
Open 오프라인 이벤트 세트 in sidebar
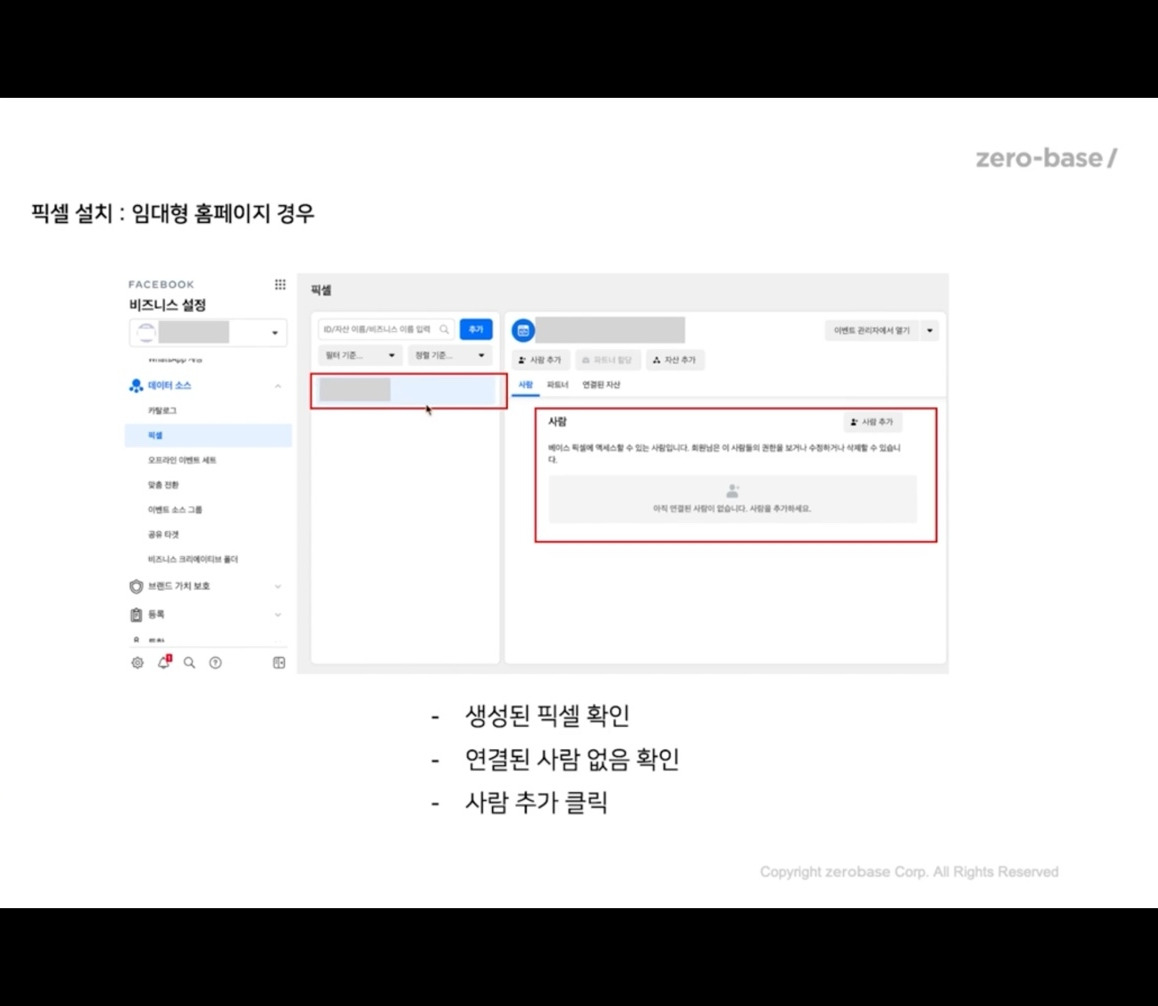(182, 460)
